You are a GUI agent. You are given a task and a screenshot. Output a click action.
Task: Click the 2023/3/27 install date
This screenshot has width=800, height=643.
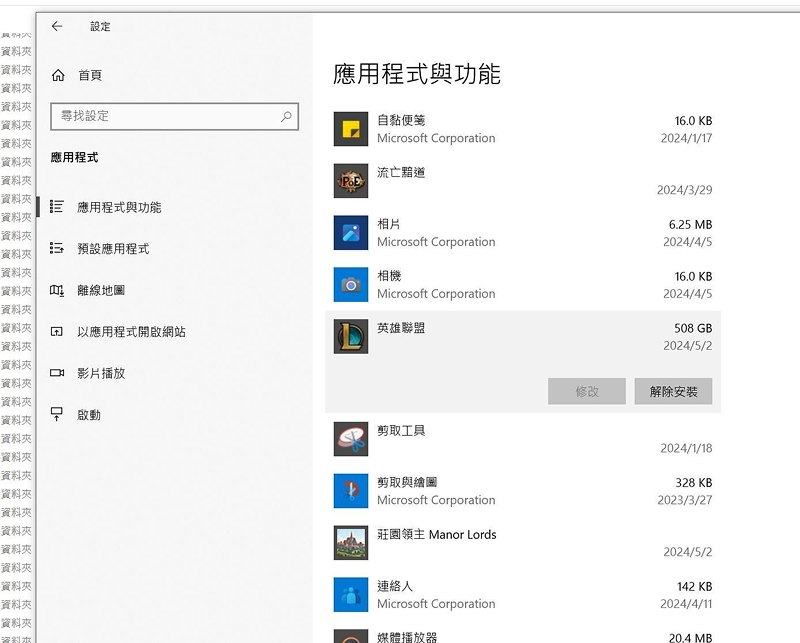click(x=685, y=500)
